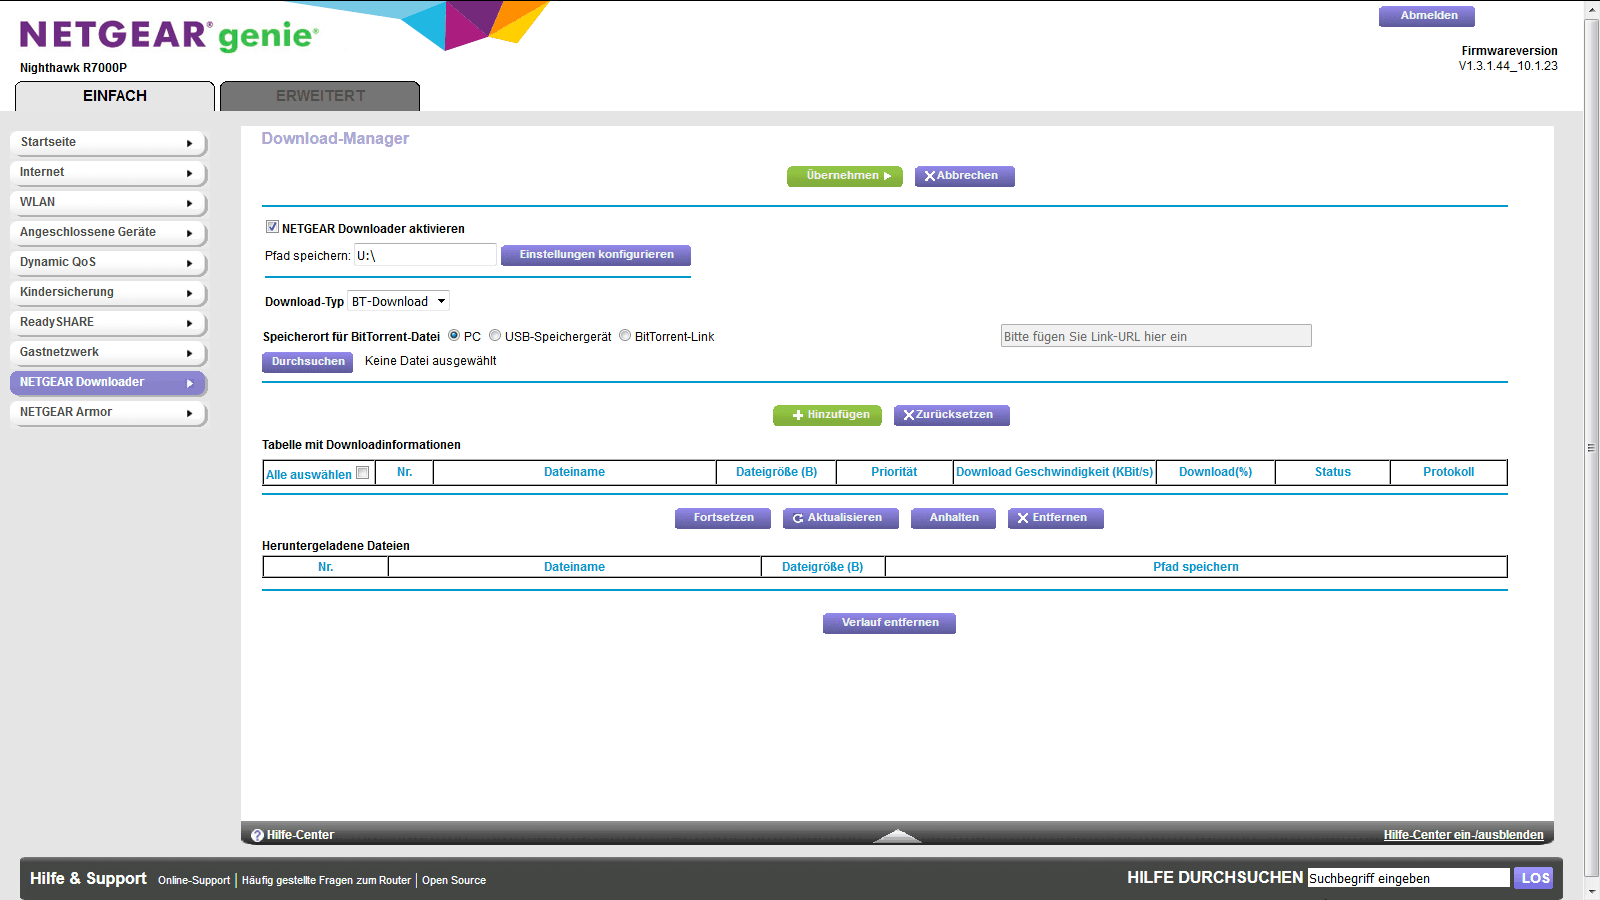Open the Download-Typ dropdown
This screenshot has width=1600, height=900.
(x=398, y=301)
